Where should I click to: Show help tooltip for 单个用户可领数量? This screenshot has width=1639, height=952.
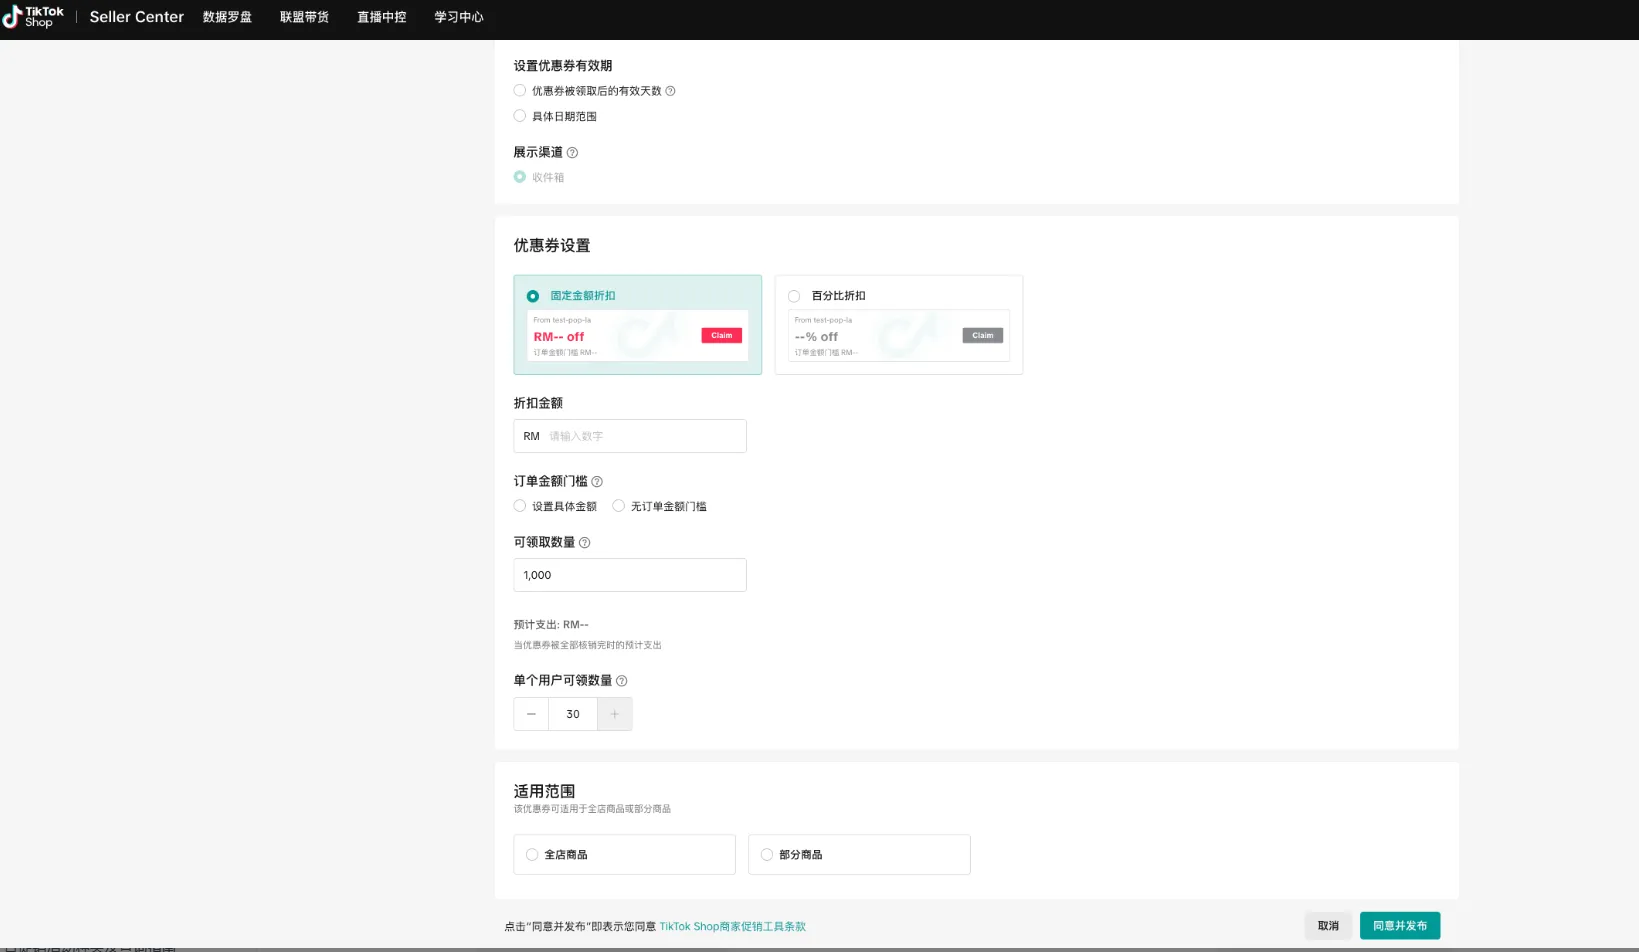622,681
